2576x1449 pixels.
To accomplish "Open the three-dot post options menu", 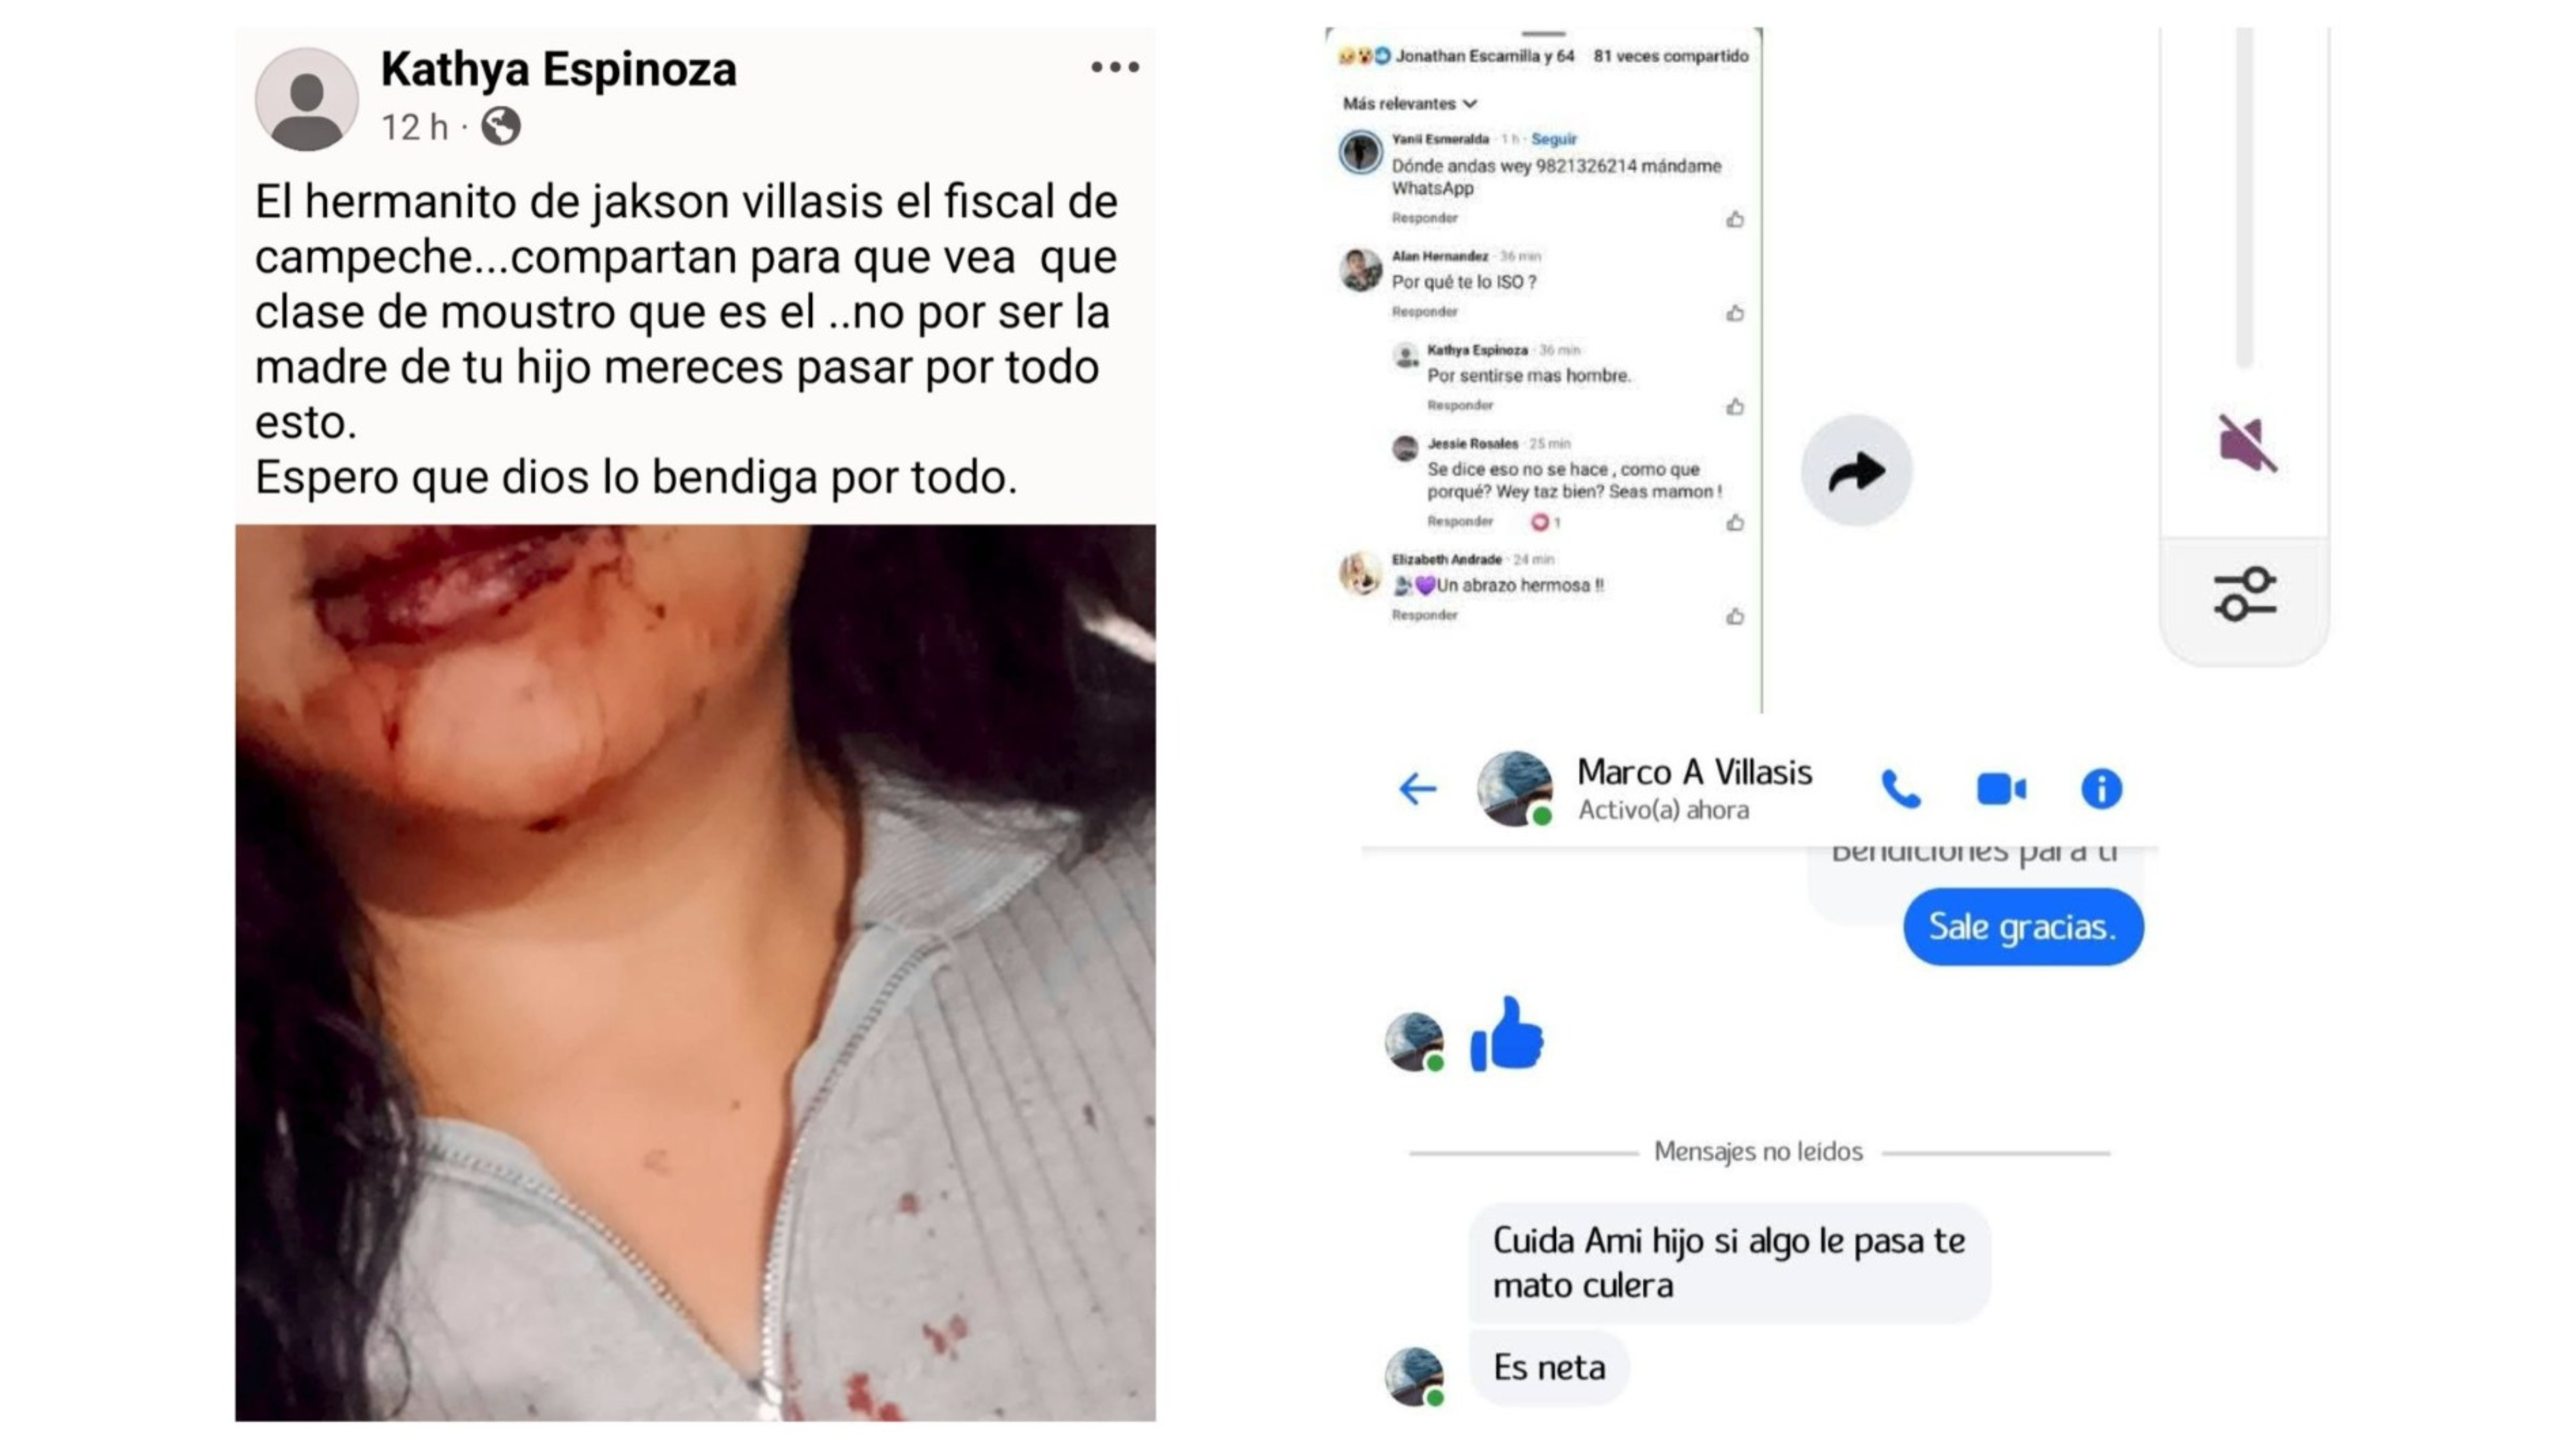I will (x=1115, y=67).
